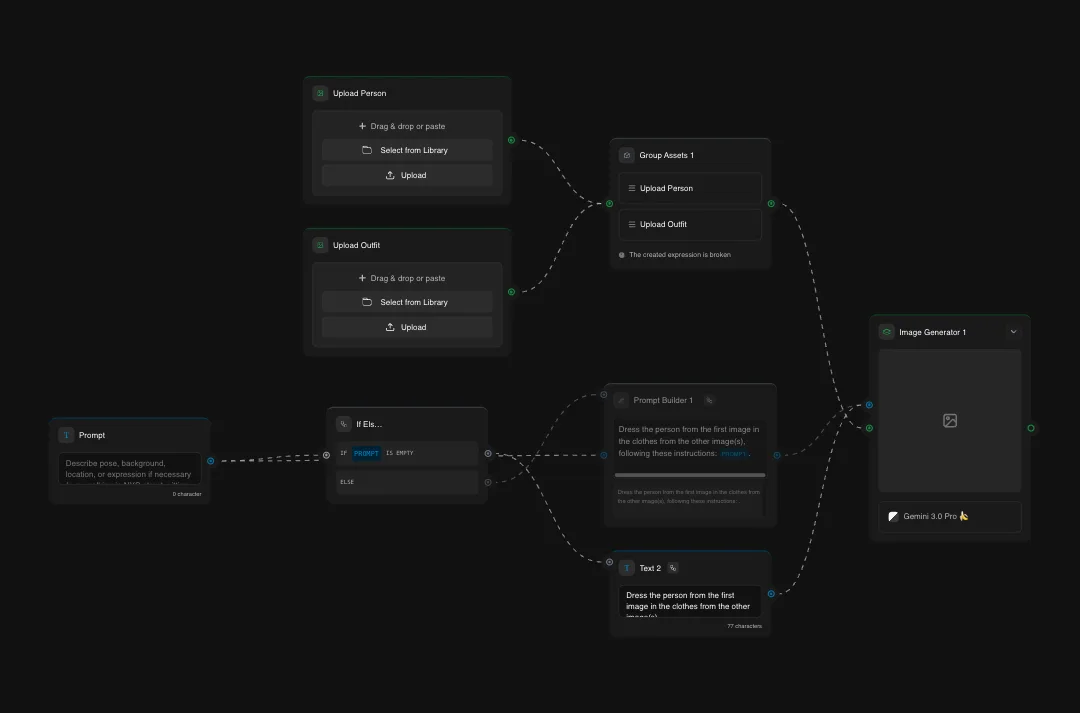
Task: Click the T icon on the Text 2 node
Action: pos(629,567)
